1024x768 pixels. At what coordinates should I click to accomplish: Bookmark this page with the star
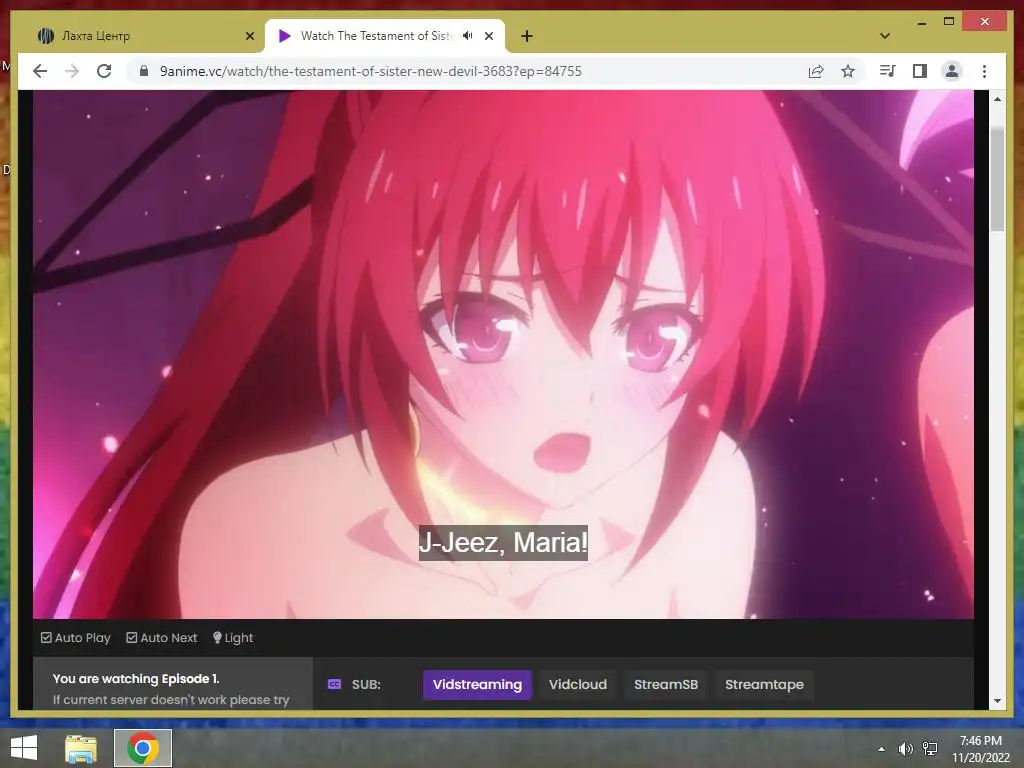point(848,71)
